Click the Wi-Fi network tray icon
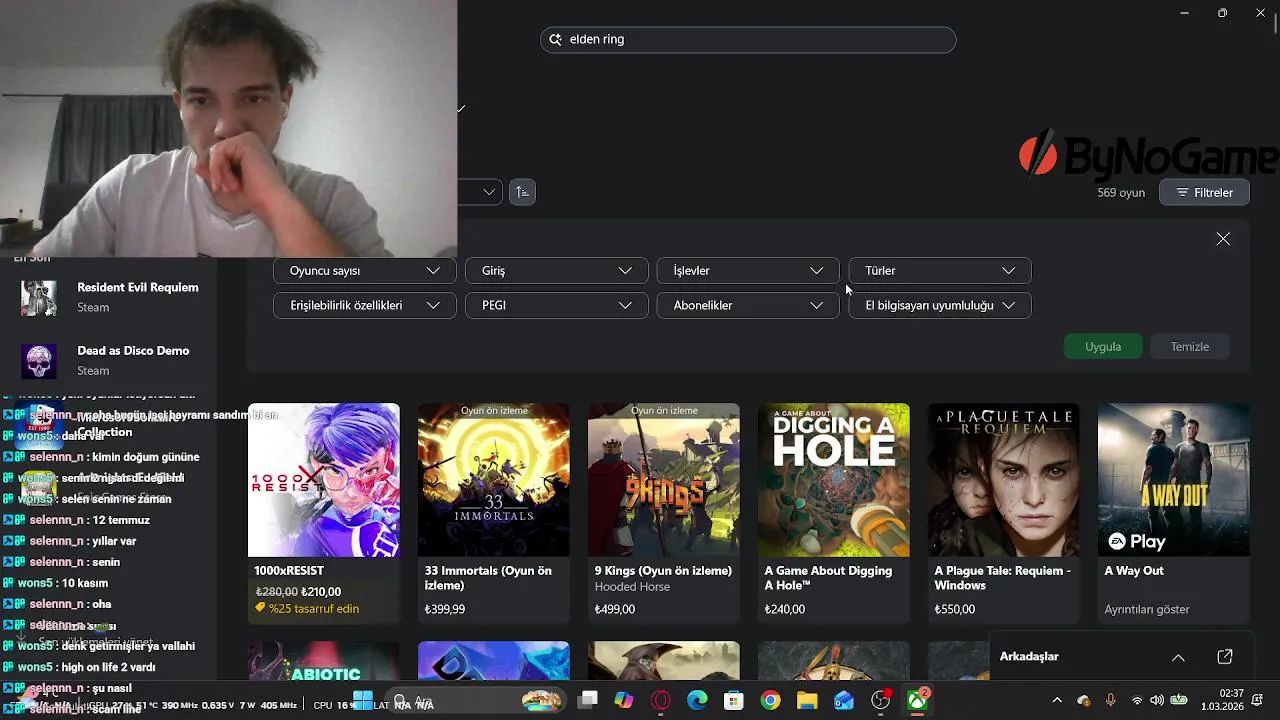The image size is (1280, 720). tap(1136, 701)
